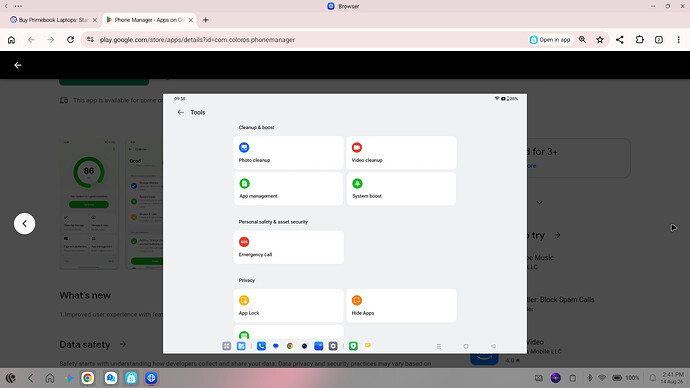
Task: Open site information icon in address bar
Action: coord(90,40)
